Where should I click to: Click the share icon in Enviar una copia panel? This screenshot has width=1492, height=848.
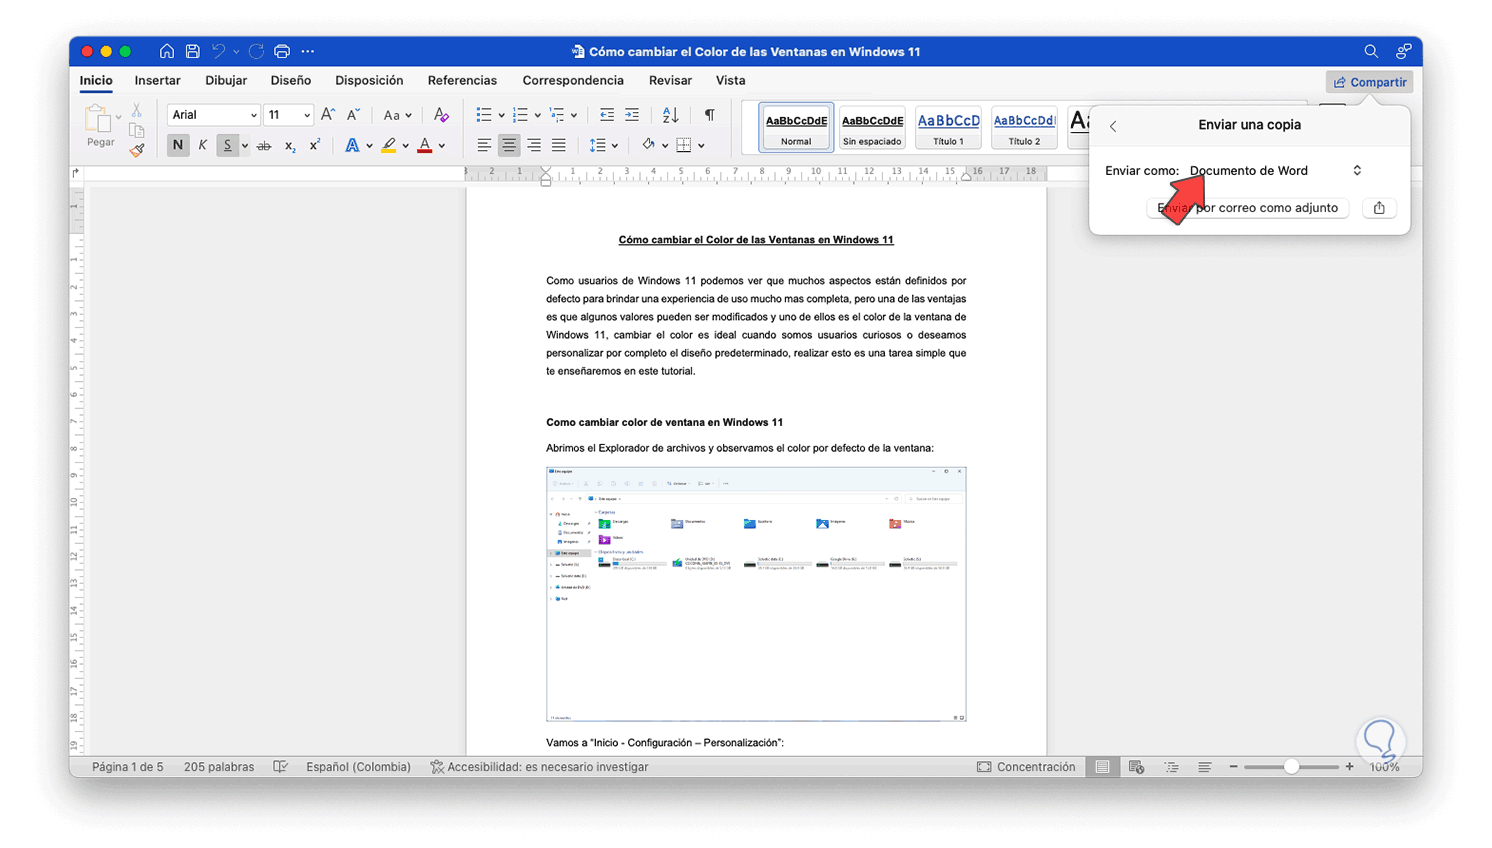1379,208
